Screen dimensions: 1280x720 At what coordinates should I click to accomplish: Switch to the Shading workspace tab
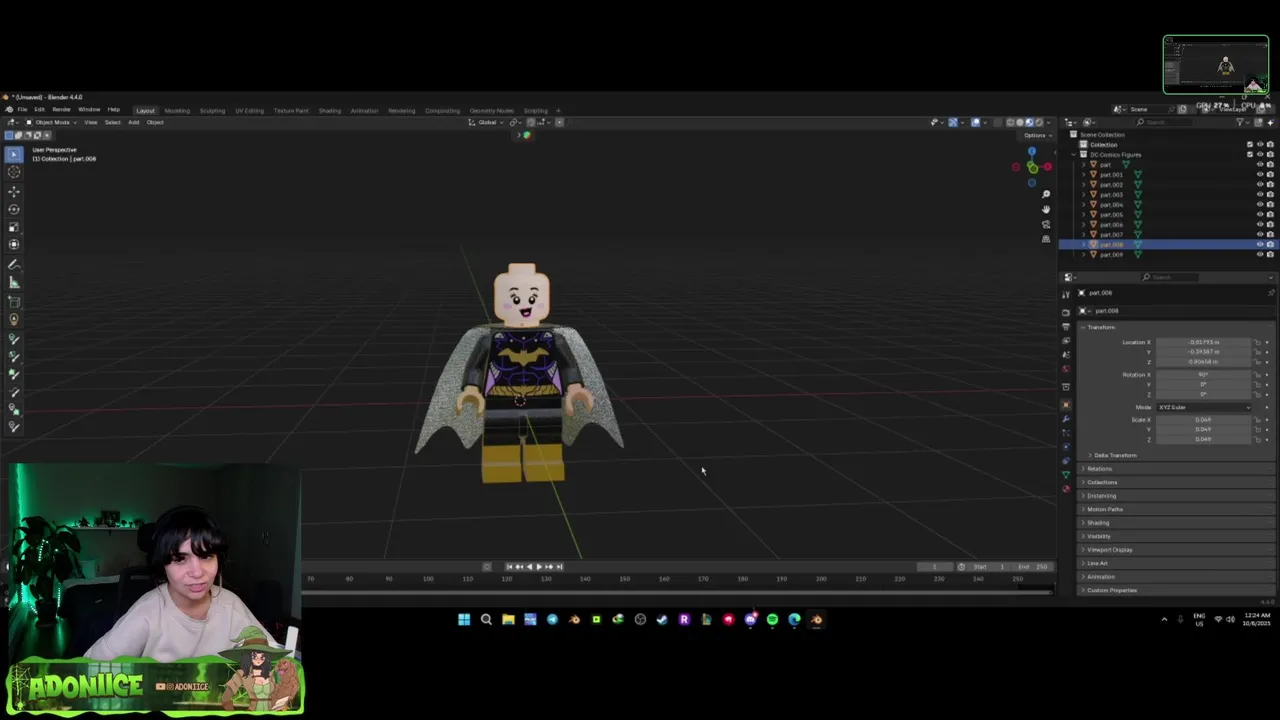coord(329,110)
